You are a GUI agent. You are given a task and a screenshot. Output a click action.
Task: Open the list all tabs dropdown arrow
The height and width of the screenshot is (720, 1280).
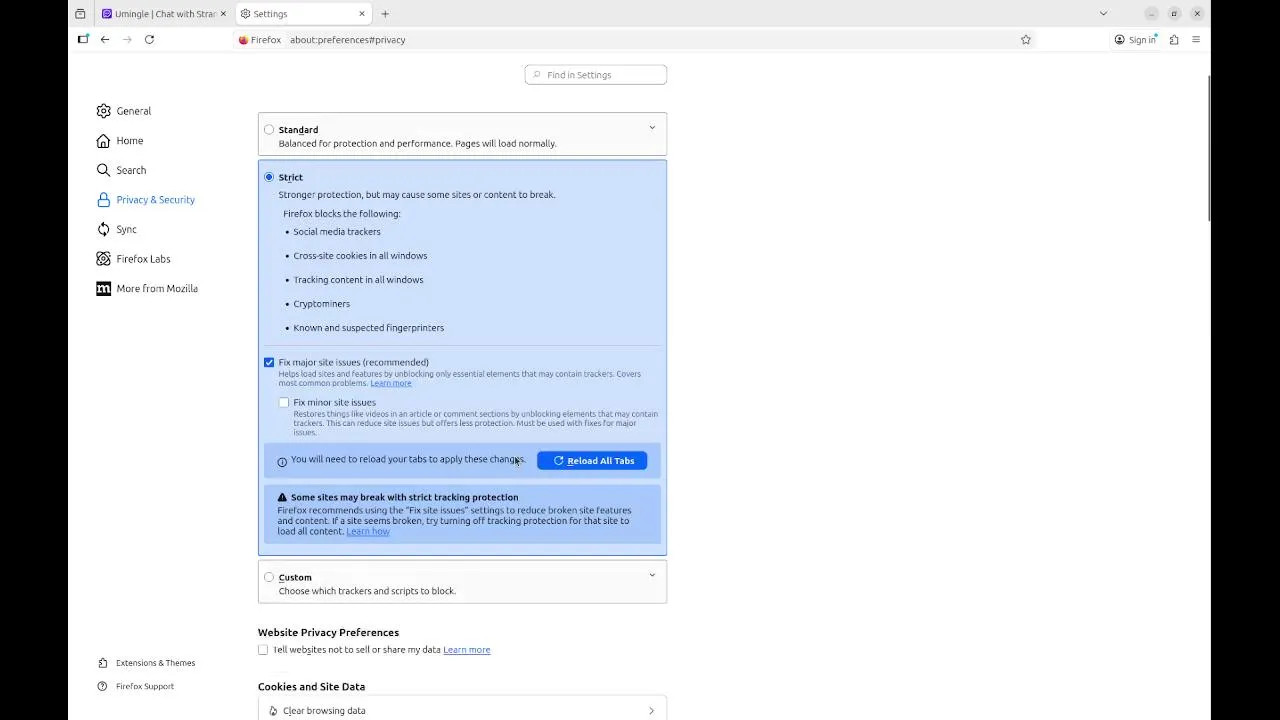(x=1103, y=14)
